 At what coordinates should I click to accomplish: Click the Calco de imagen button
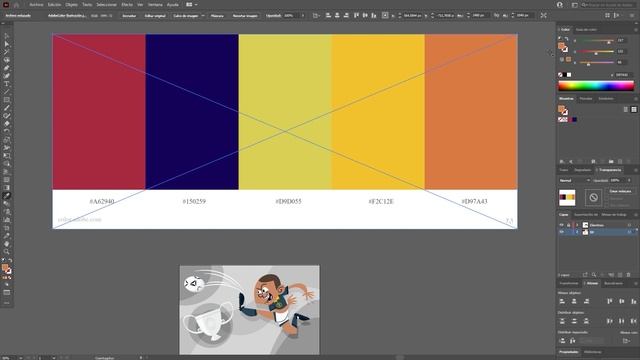(186, 16)
